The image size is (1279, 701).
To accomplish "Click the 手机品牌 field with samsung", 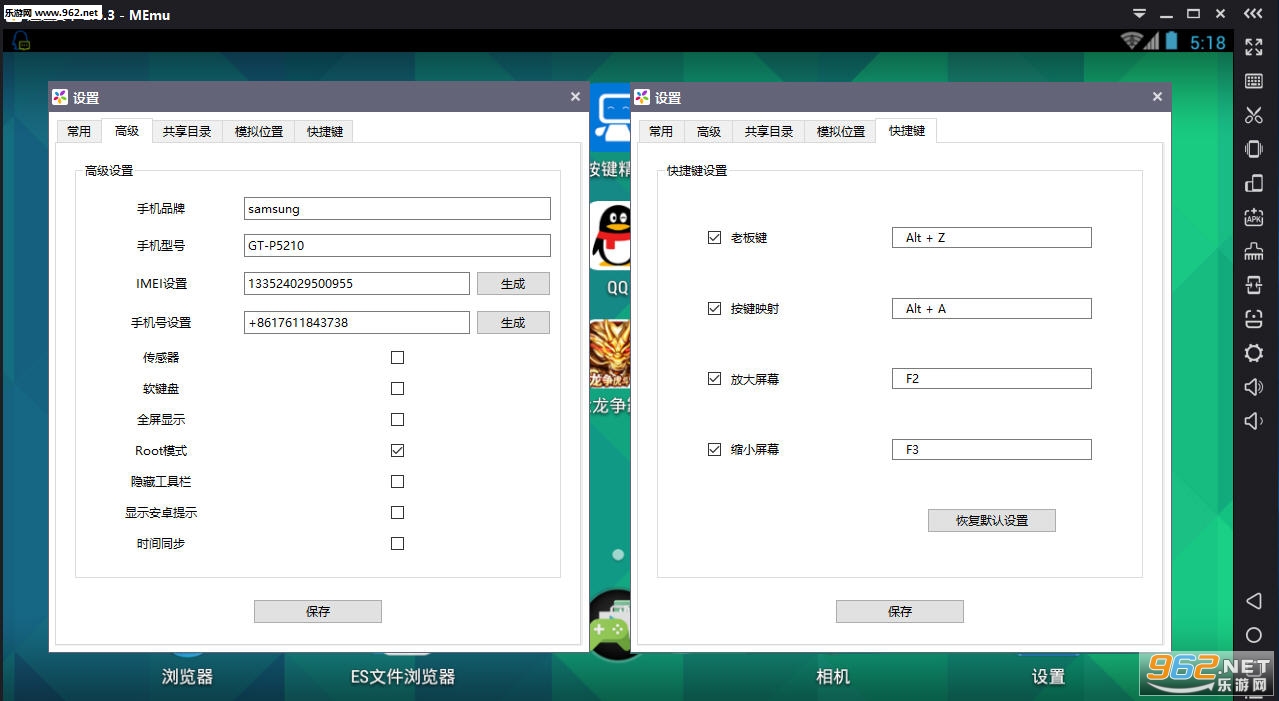I will pos(397,208).
